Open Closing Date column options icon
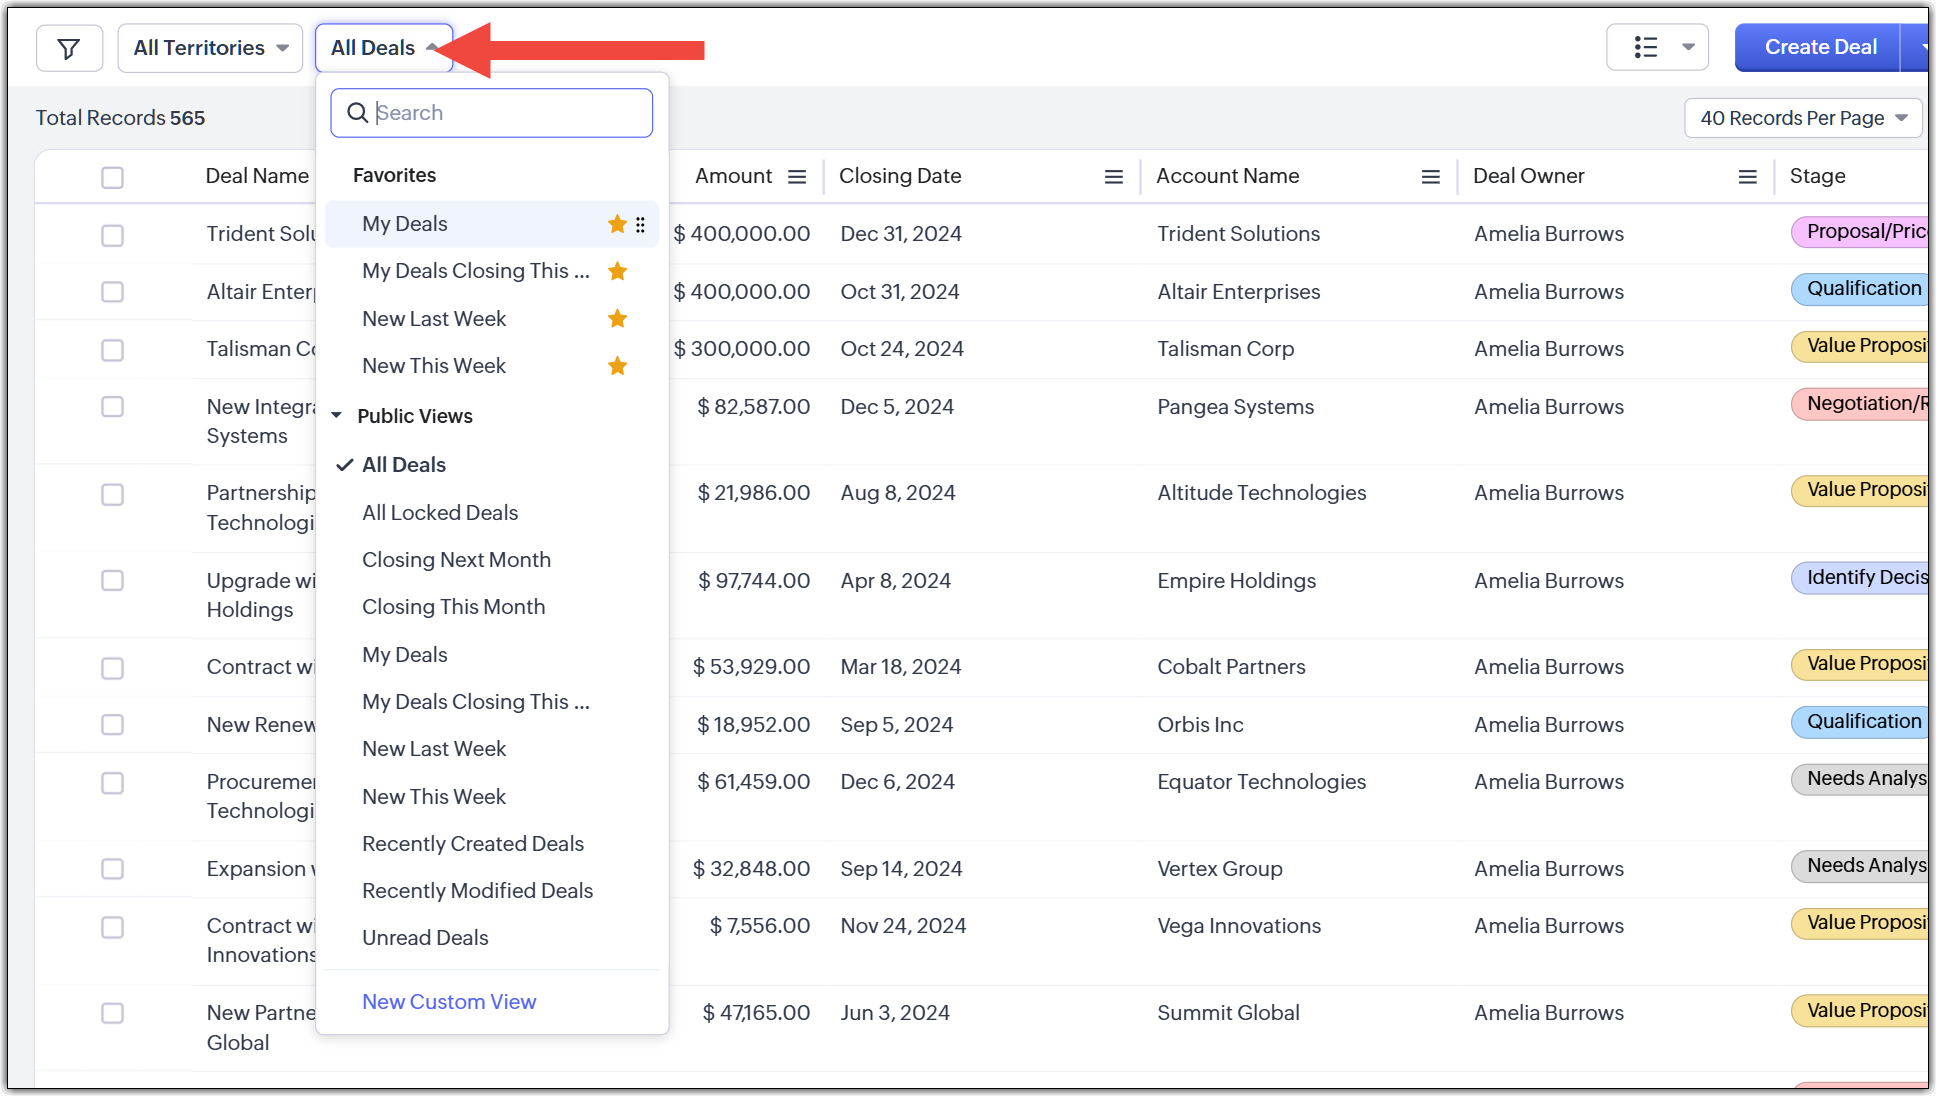 [1113, 177]
